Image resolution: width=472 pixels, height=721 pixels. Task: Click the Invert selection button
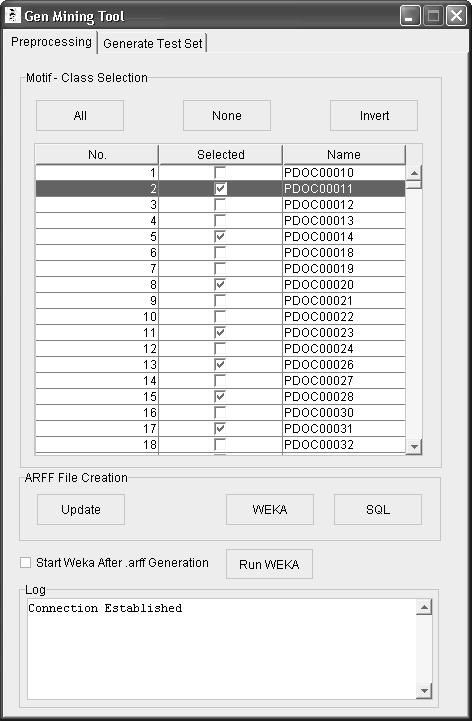tap(374, 115)
